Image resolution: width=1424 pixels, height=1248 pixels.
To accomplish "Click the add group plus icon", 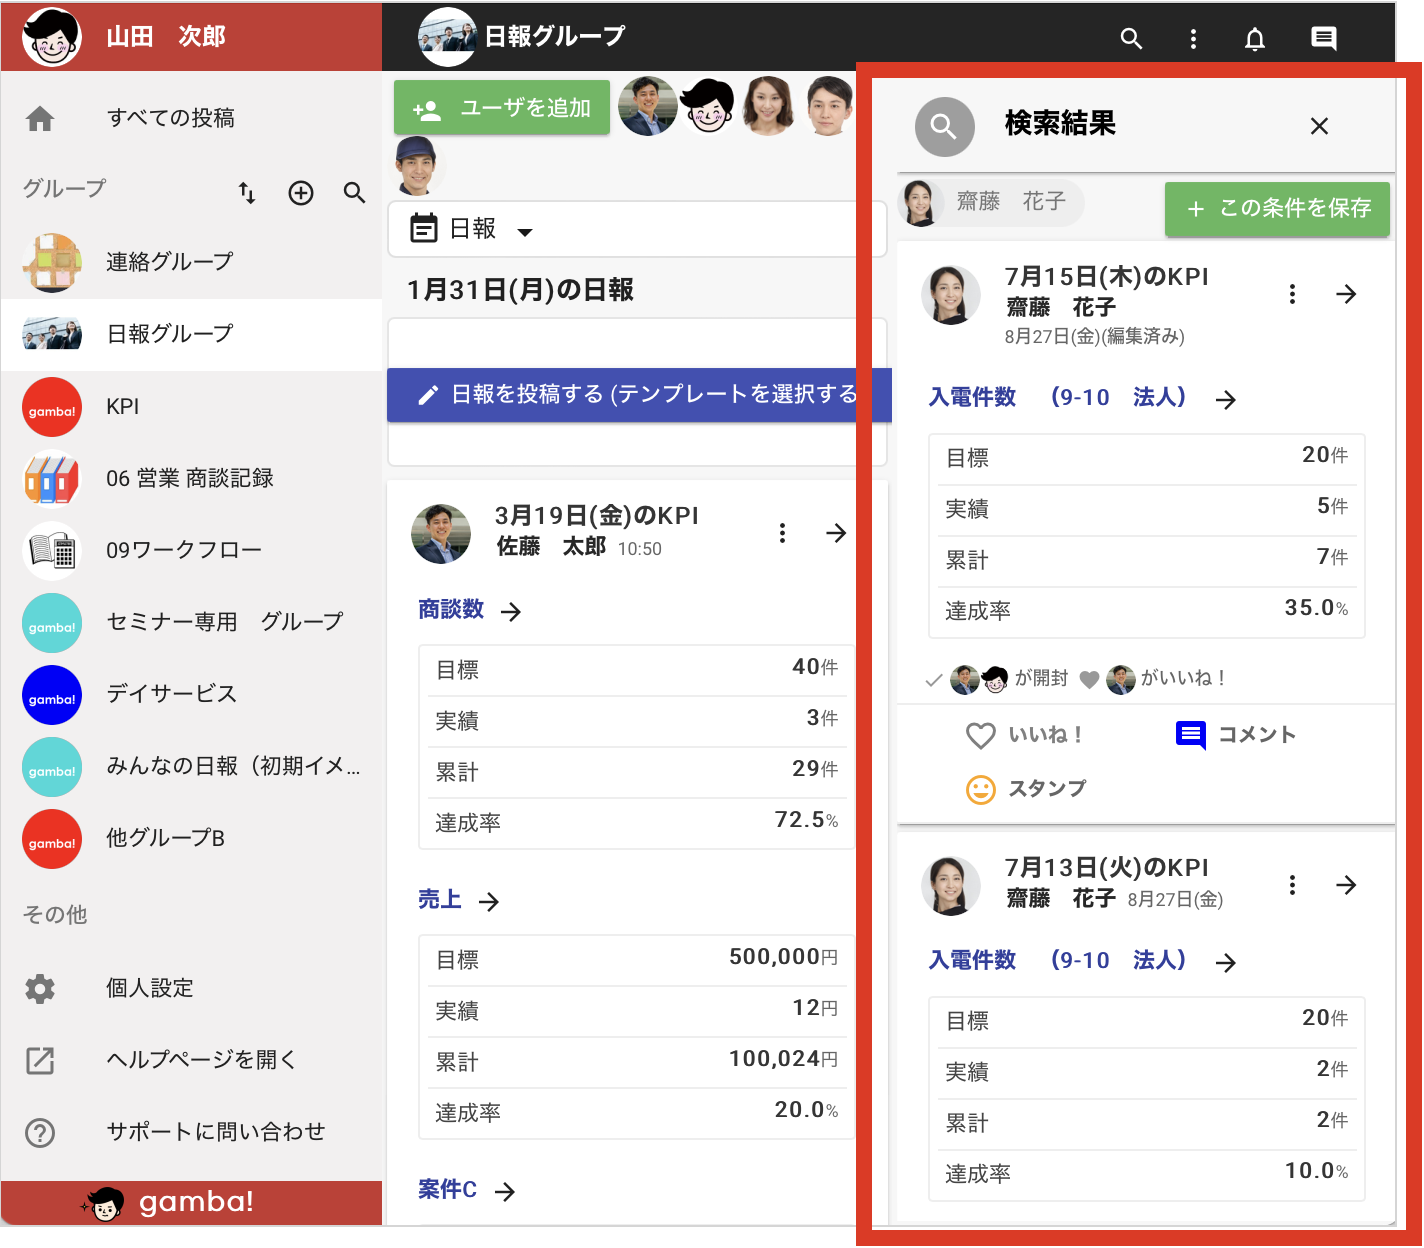I will tap(301, 193).
